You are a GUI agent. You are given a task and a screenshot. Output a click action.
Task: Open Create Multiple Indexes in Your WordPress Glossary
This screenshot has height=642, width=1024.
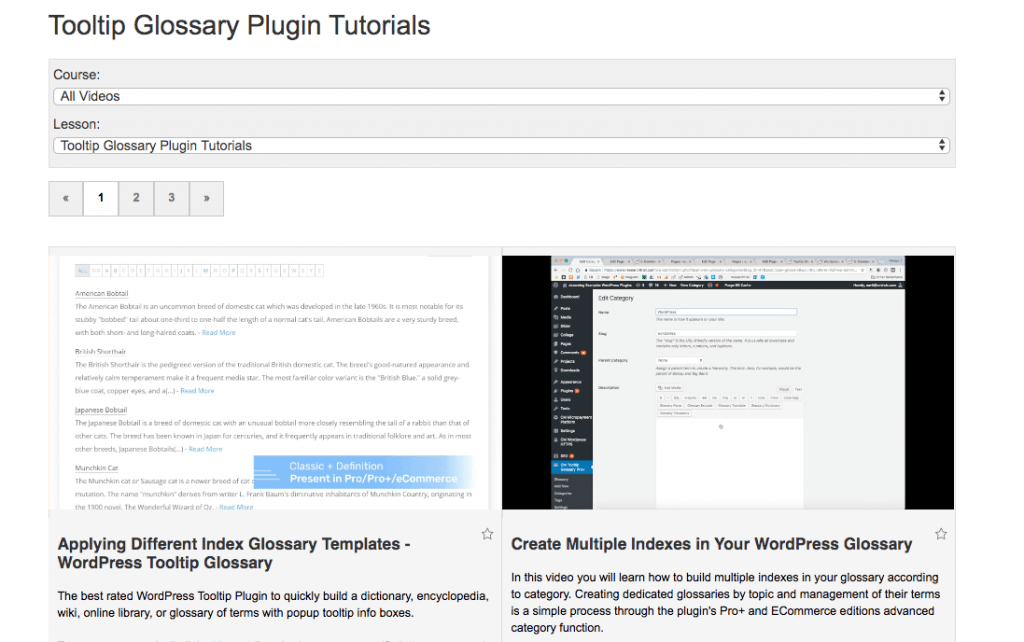(x=711, y=544)
